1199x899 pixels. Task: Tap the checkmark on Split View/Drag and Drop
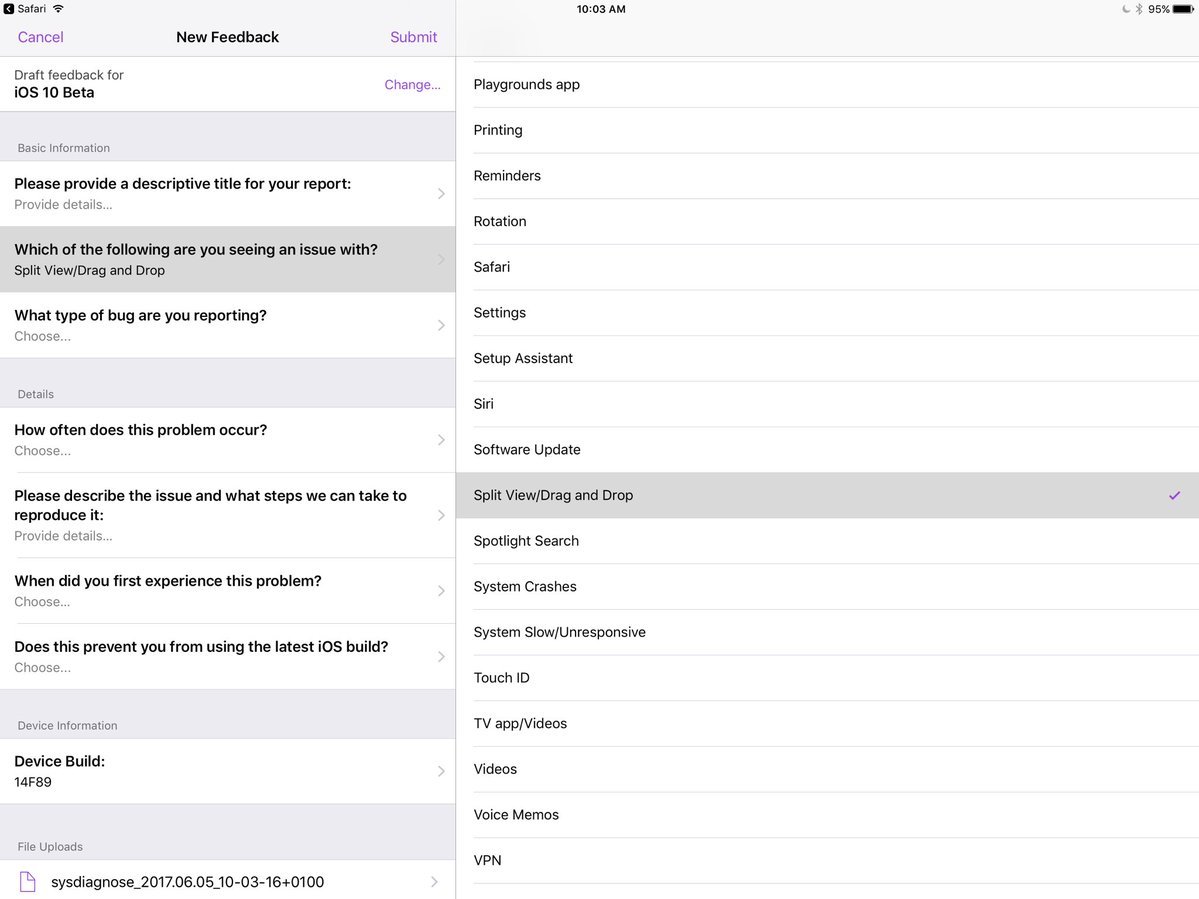click(x=1174, y=495)
